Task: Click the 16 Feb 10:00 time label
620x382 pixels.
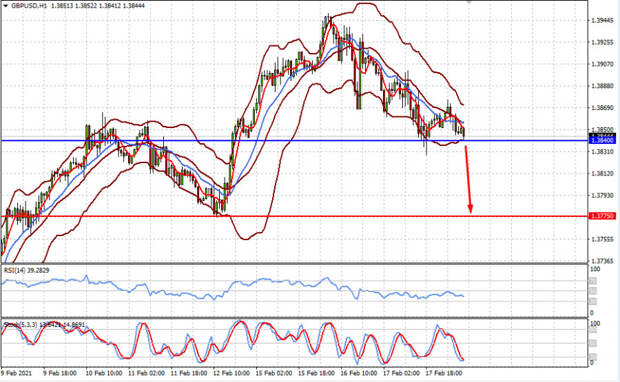Action: tap(359, 373)
